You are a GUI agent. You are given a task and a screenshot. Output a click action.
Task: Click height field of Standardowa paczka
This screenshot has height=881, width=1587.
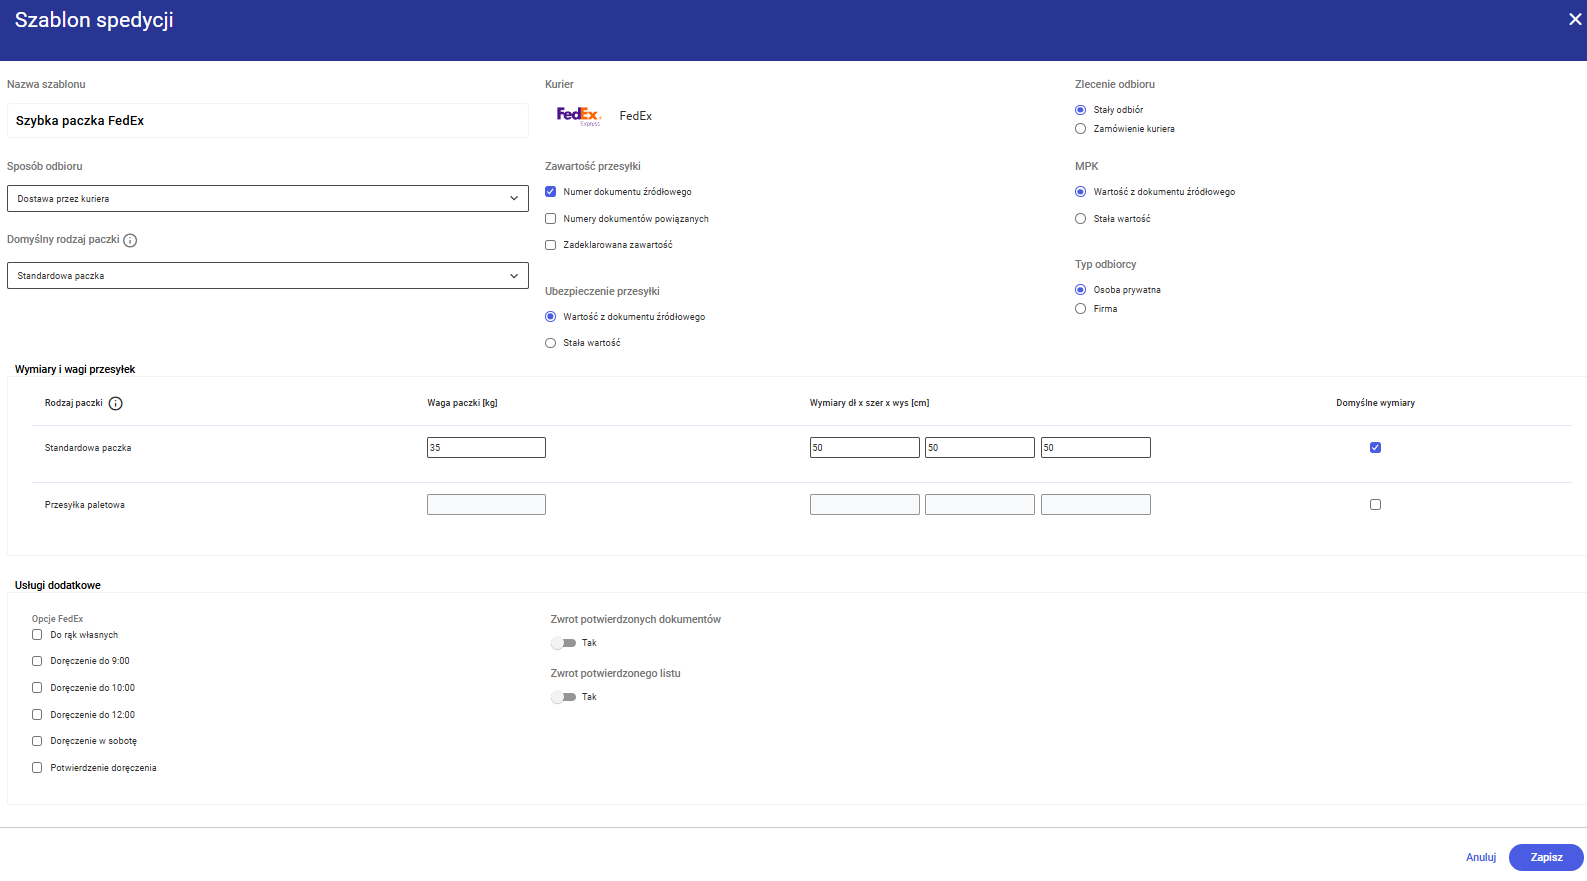tap(1096, 448)
